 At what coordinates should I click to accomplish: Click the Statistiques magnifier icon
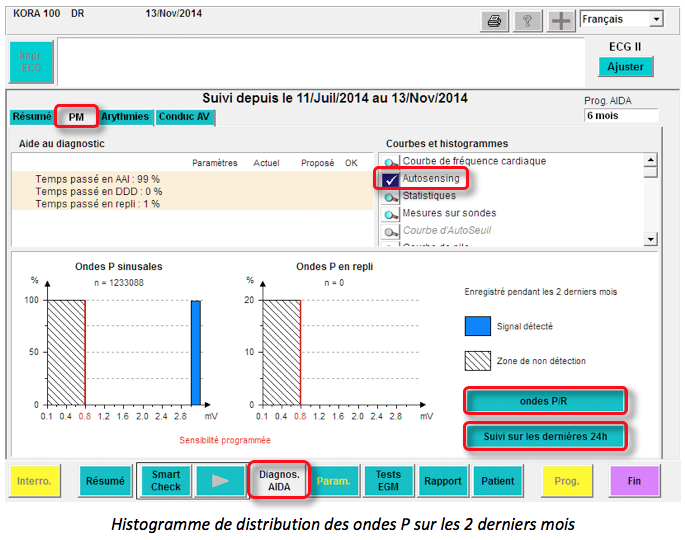(x=390, y=196)
